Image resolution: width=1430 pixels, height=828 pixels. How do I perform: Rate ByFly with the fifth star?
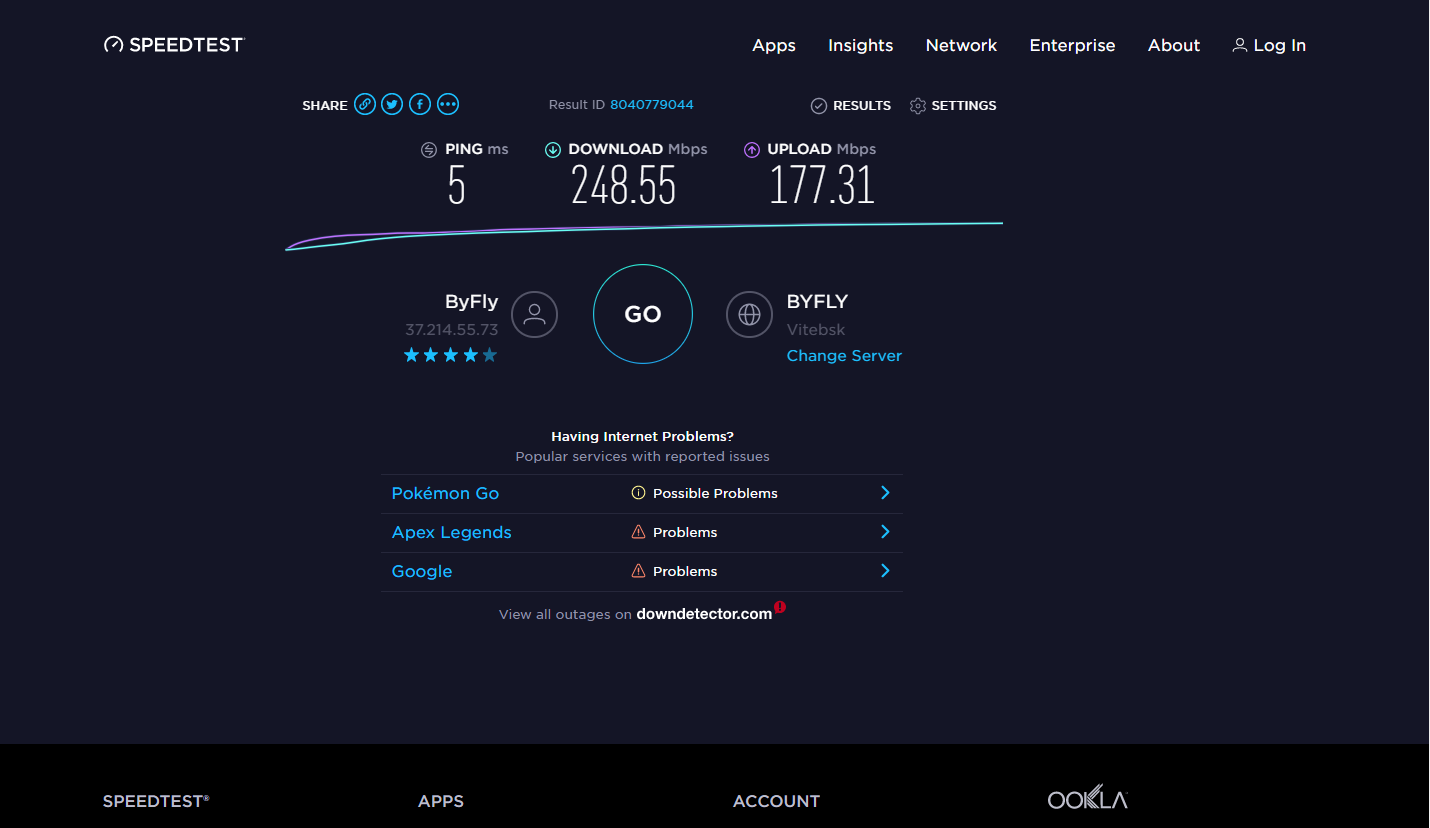coord(489,355)
